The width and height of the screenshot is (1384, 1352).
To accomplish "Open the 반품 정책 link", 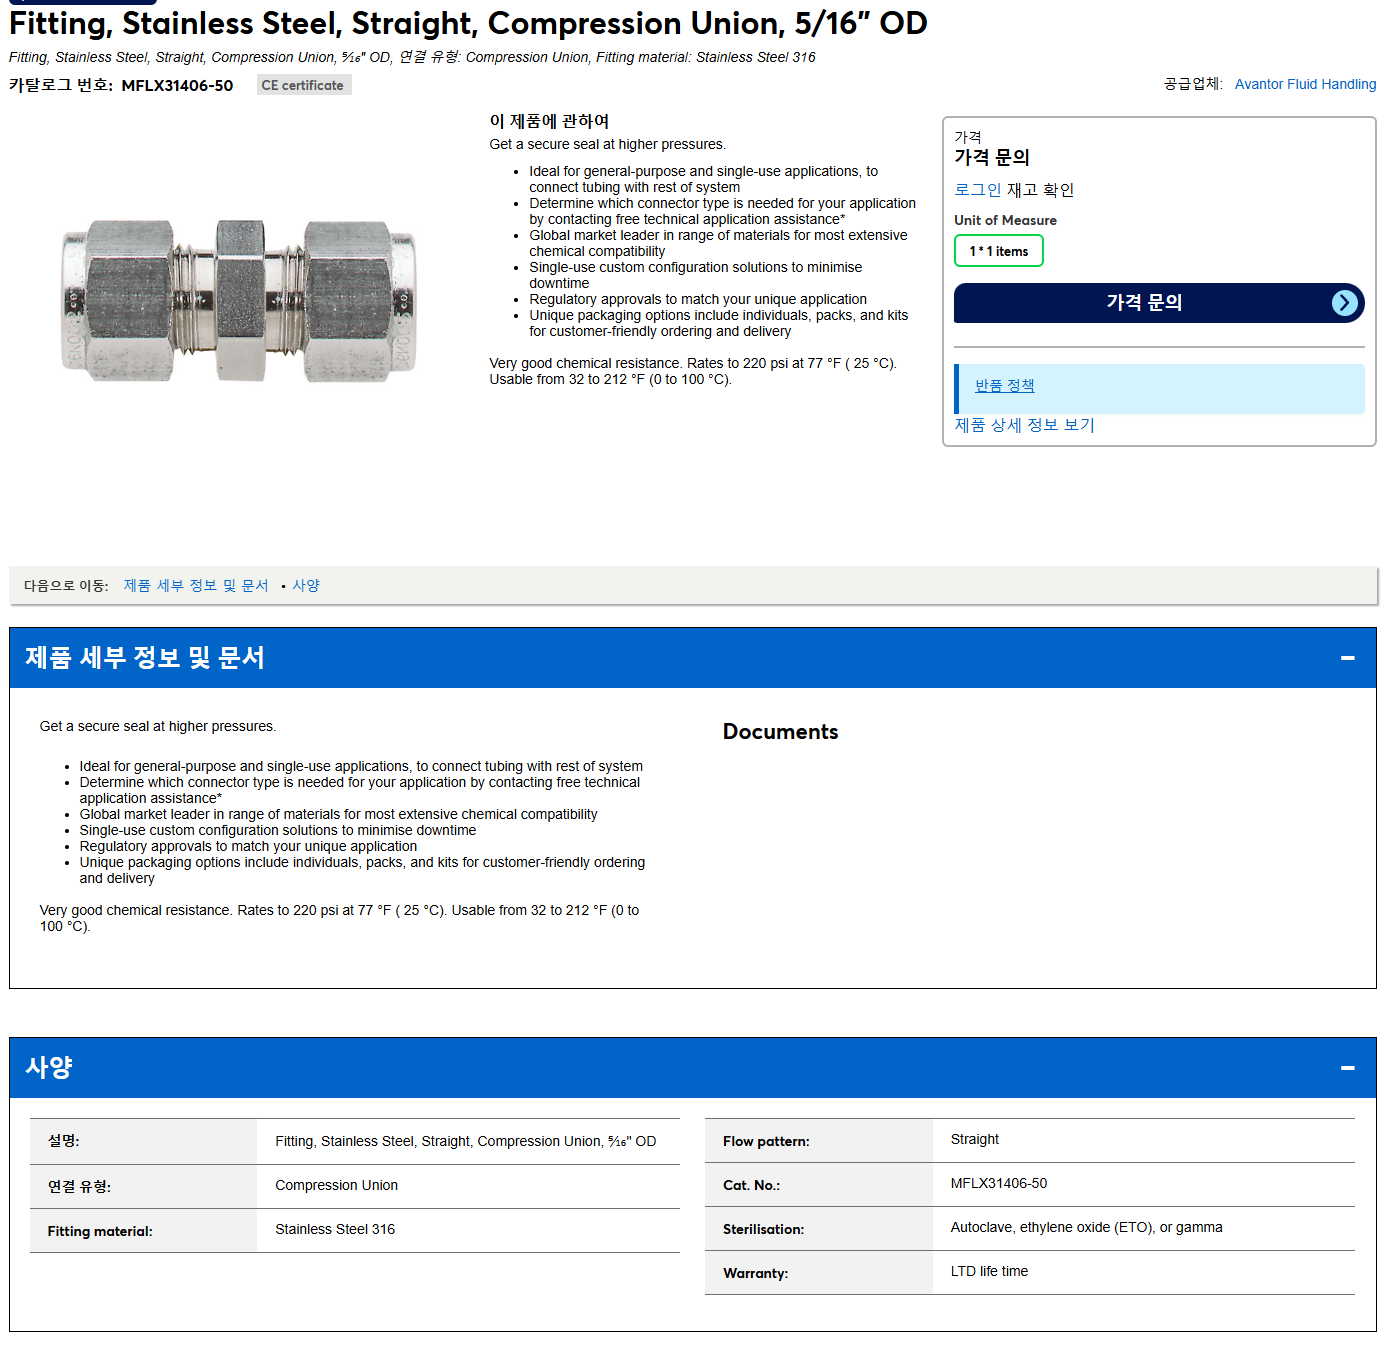I will 1004,385.
